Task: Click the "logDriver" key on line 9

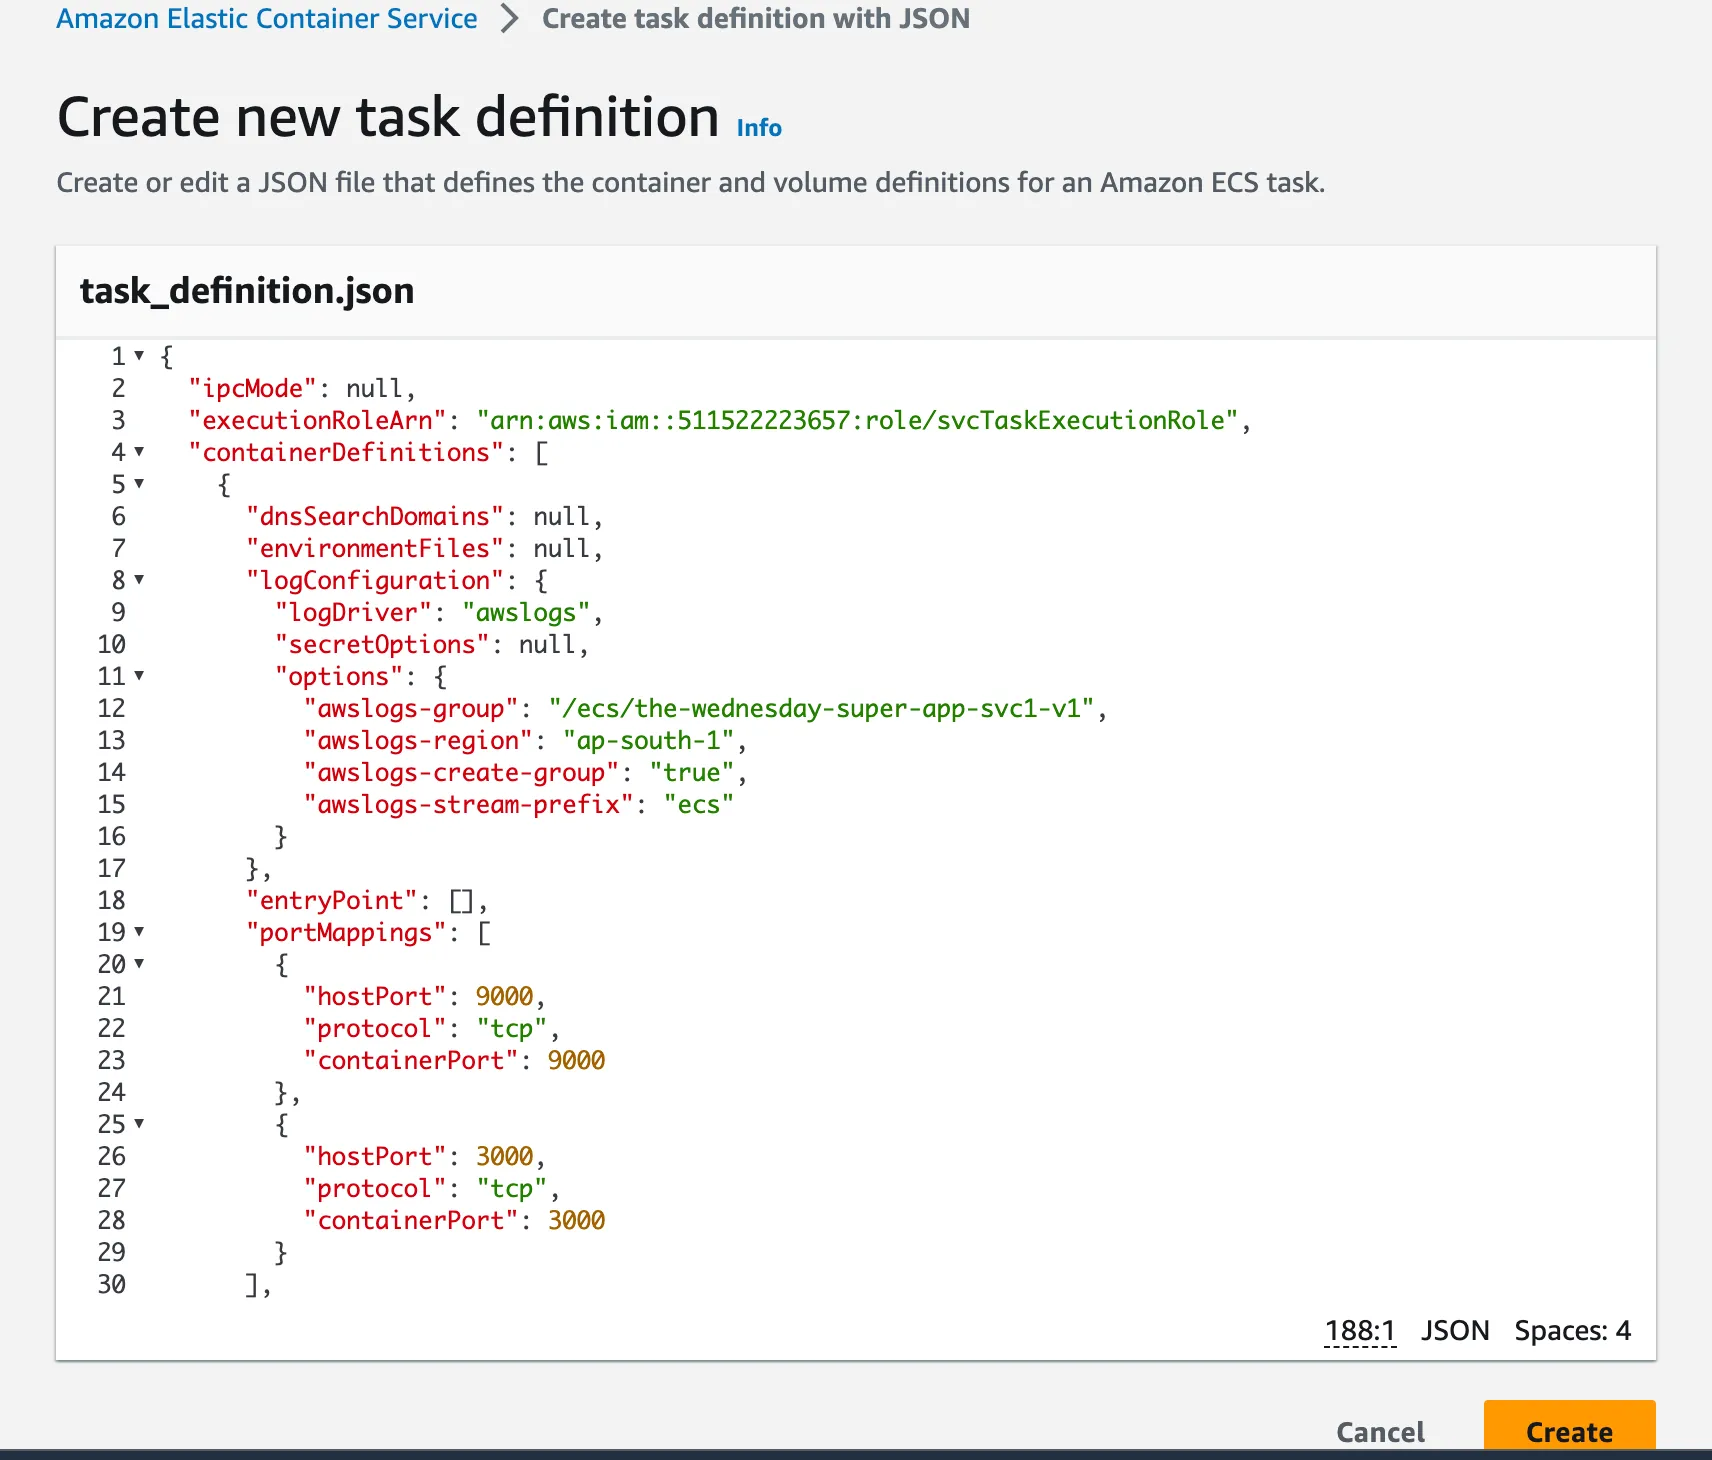Action: (354, 612)
